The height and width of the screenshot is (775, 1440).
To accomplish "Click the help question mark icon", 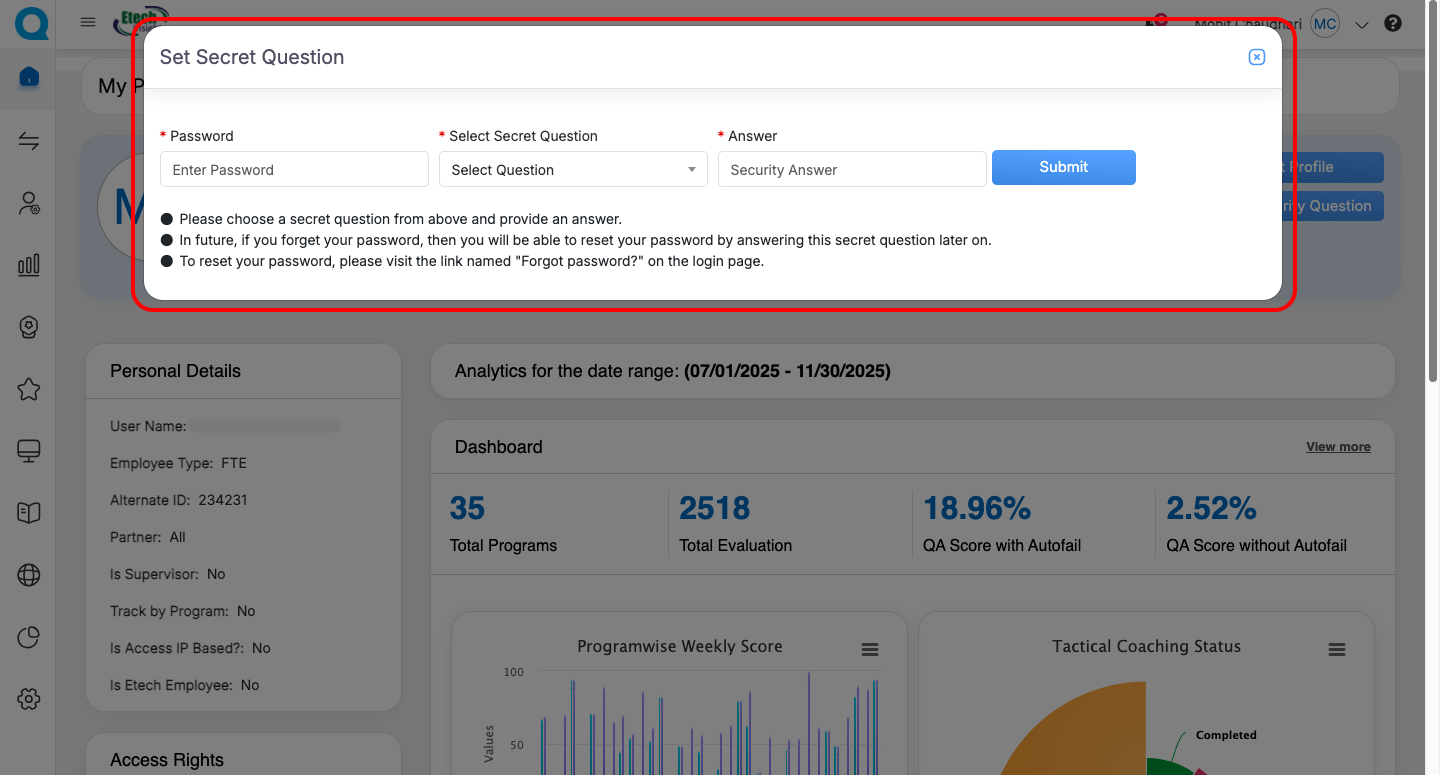I will click(x=1393, y=23).
